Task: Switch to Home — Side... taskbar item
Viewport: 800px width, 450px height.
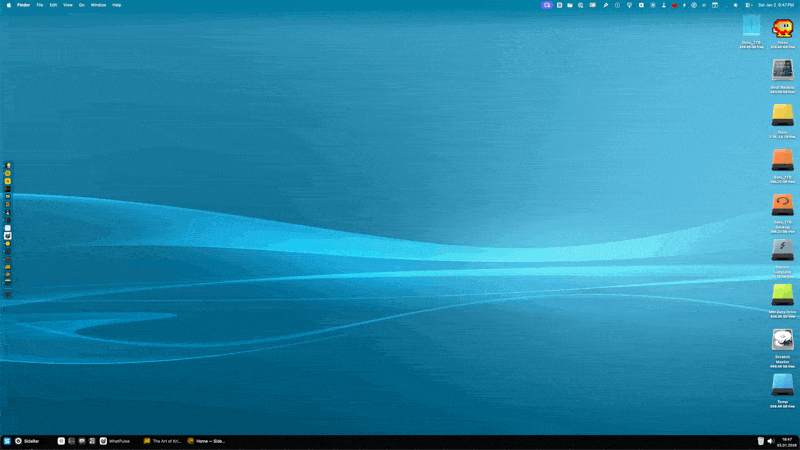Action: (x=205, y=441)
